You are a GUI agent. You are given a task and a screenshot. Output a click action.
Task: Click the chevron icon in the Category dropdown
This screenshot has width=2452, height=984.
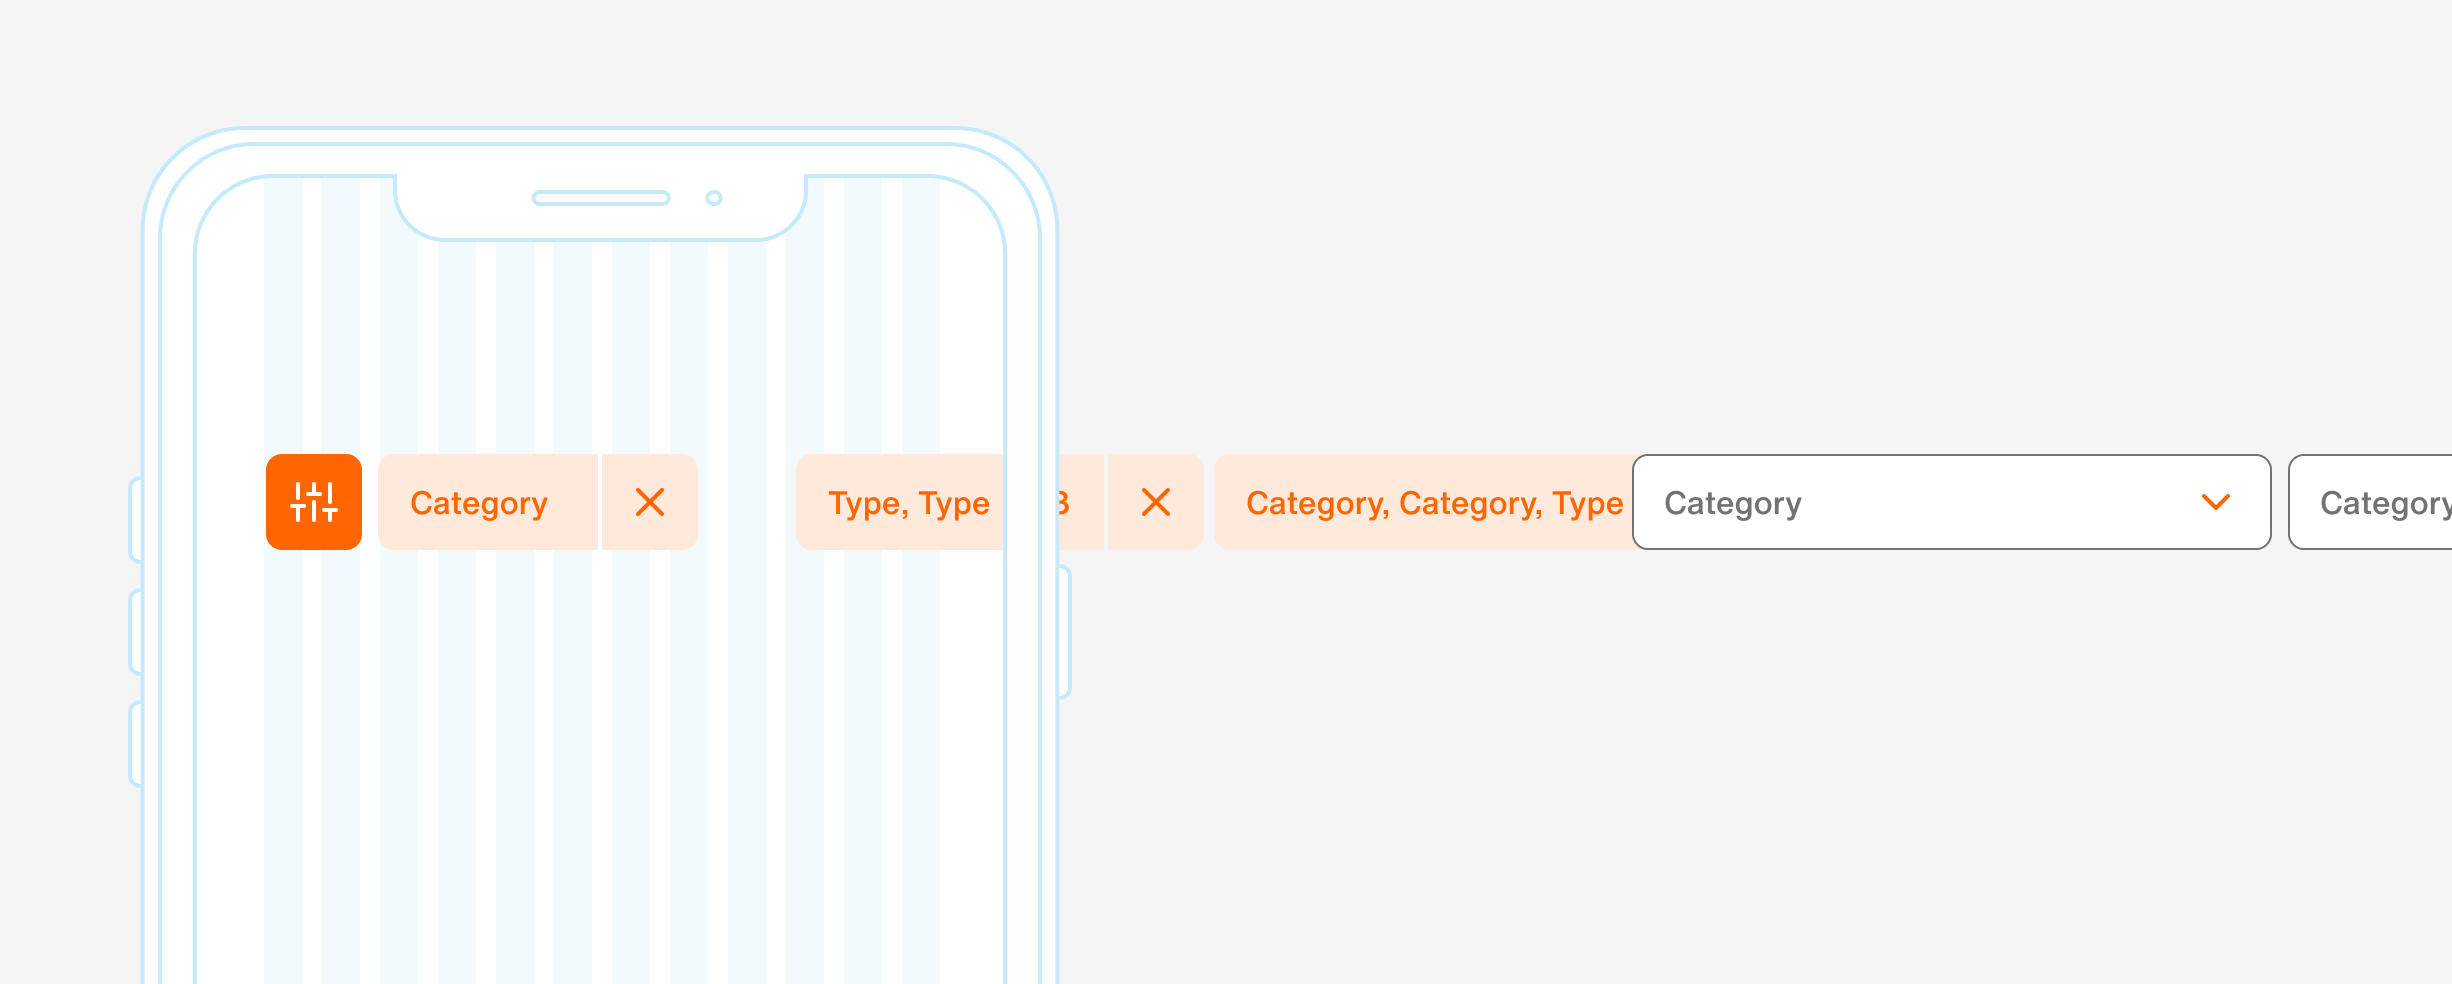pyautogui.click(x=2216, y=503)
